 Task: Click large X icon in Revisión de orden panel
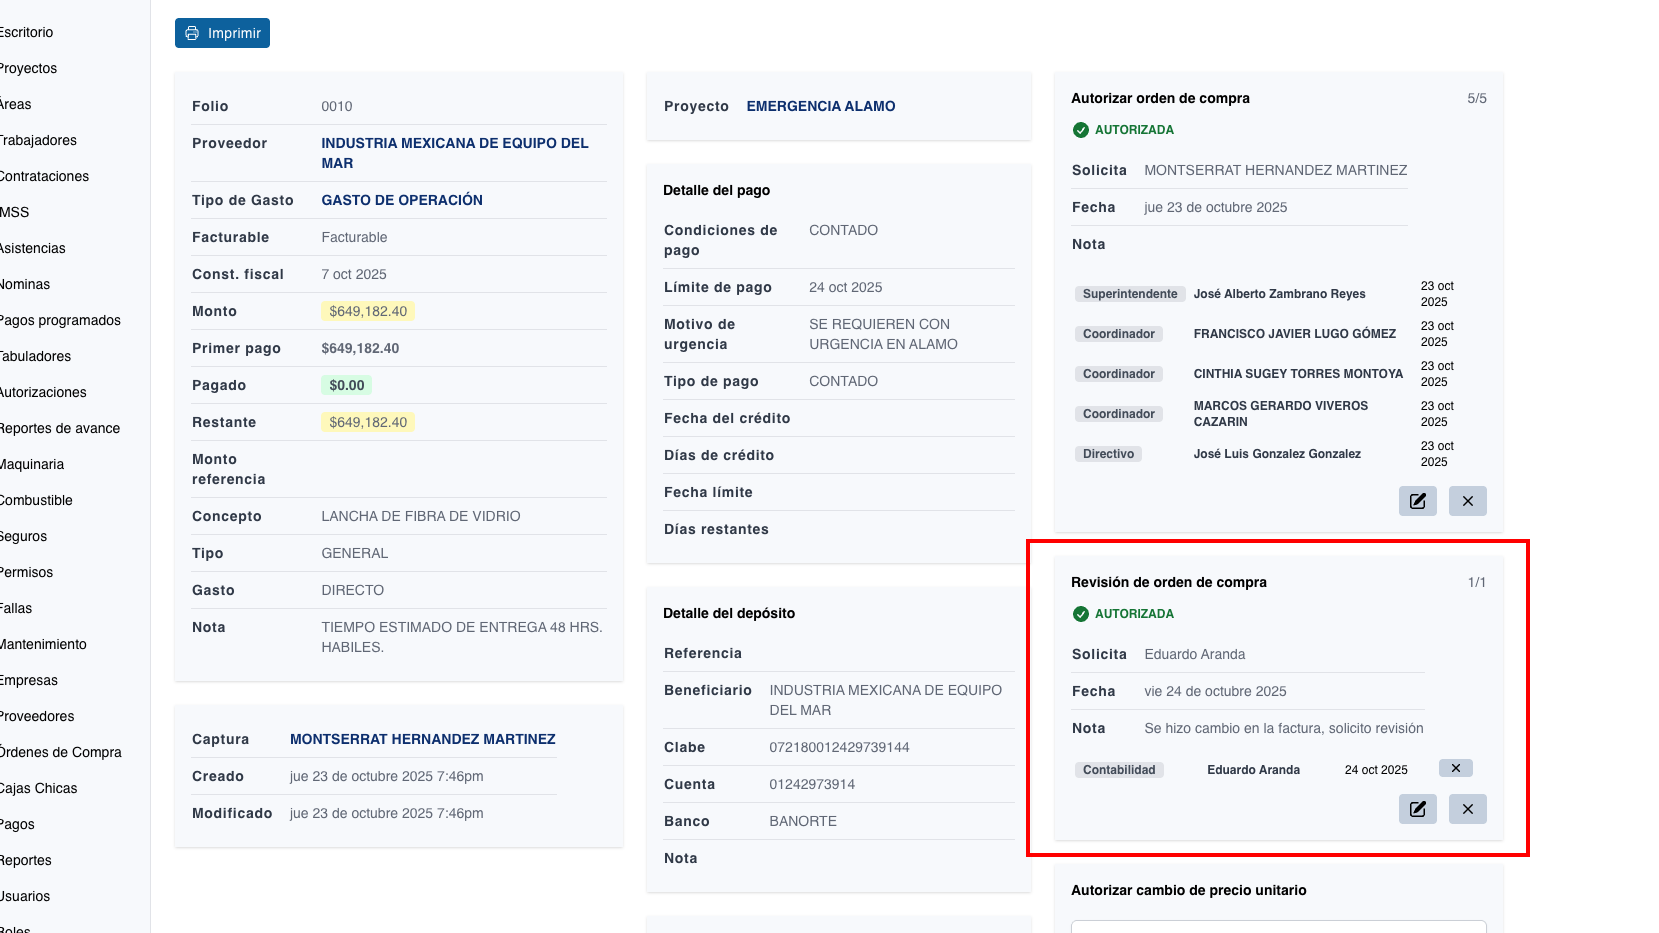(x=1467, y=809)
